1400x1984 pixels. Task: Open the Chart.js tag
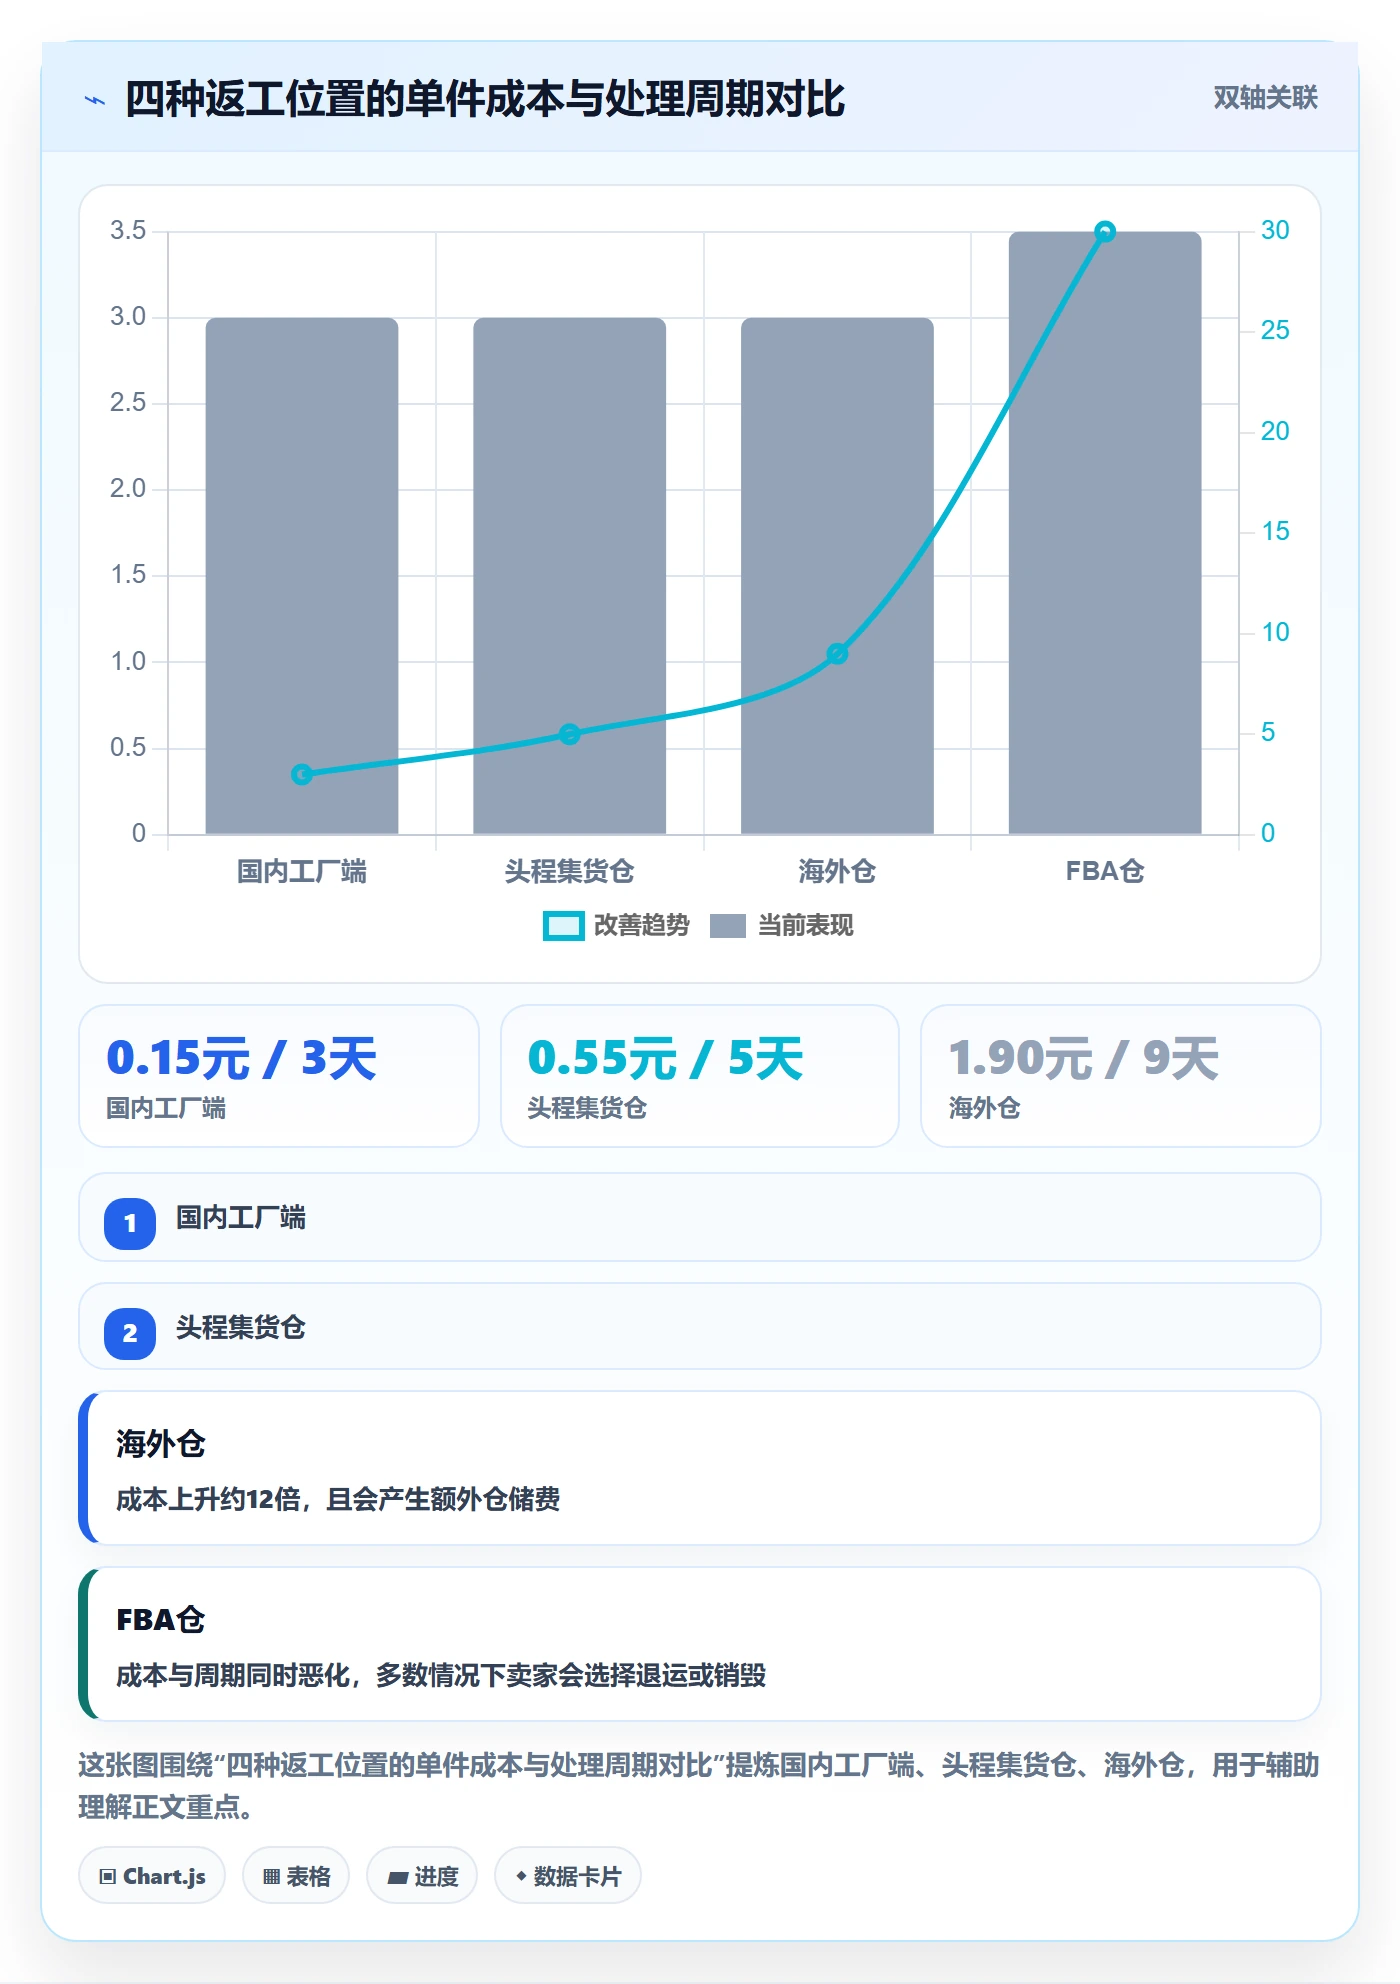point(152,1876)
